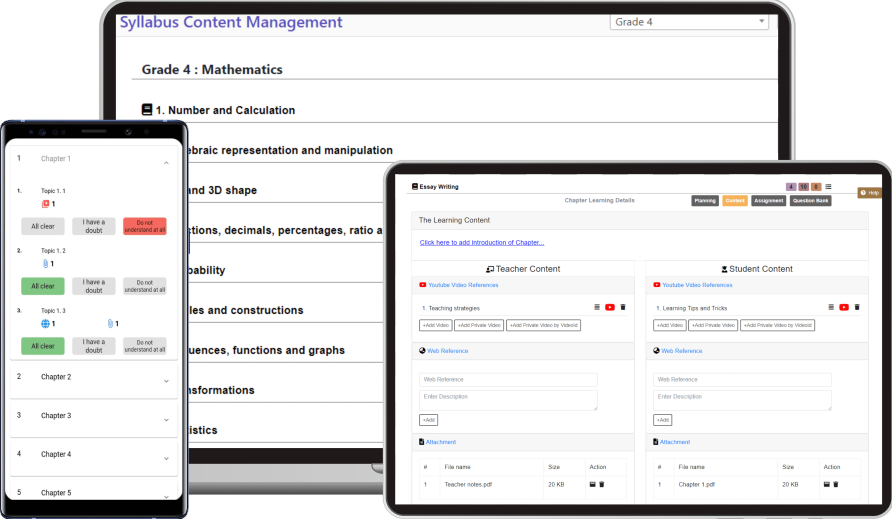Click +Add Private Video under Student Content
The height and width of the screenshot is (519, 892).
tap(713, 325)
